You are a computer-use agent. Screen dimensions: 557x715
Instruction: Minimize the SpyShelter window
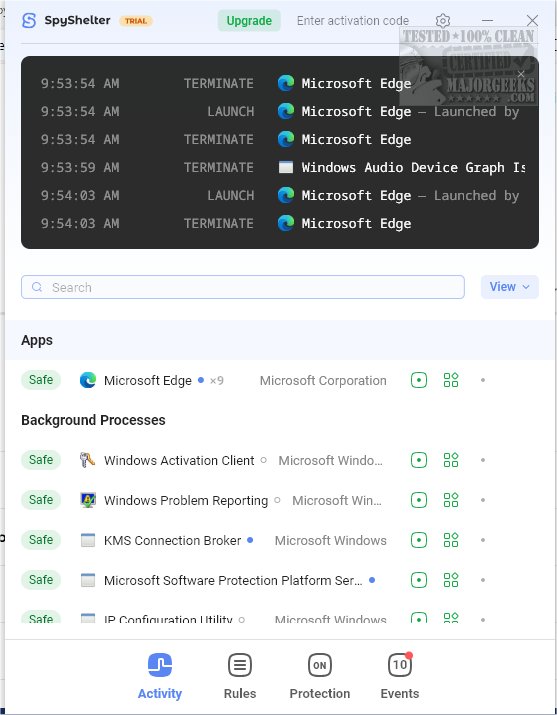coord(487,21)
